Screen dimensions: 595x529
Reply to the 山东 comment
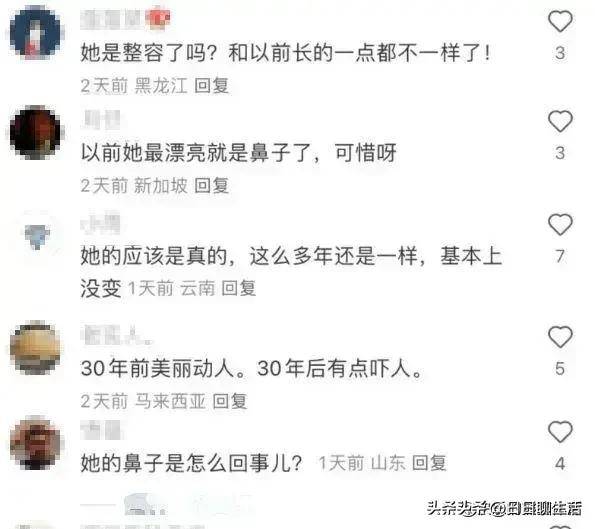(429, 463)
